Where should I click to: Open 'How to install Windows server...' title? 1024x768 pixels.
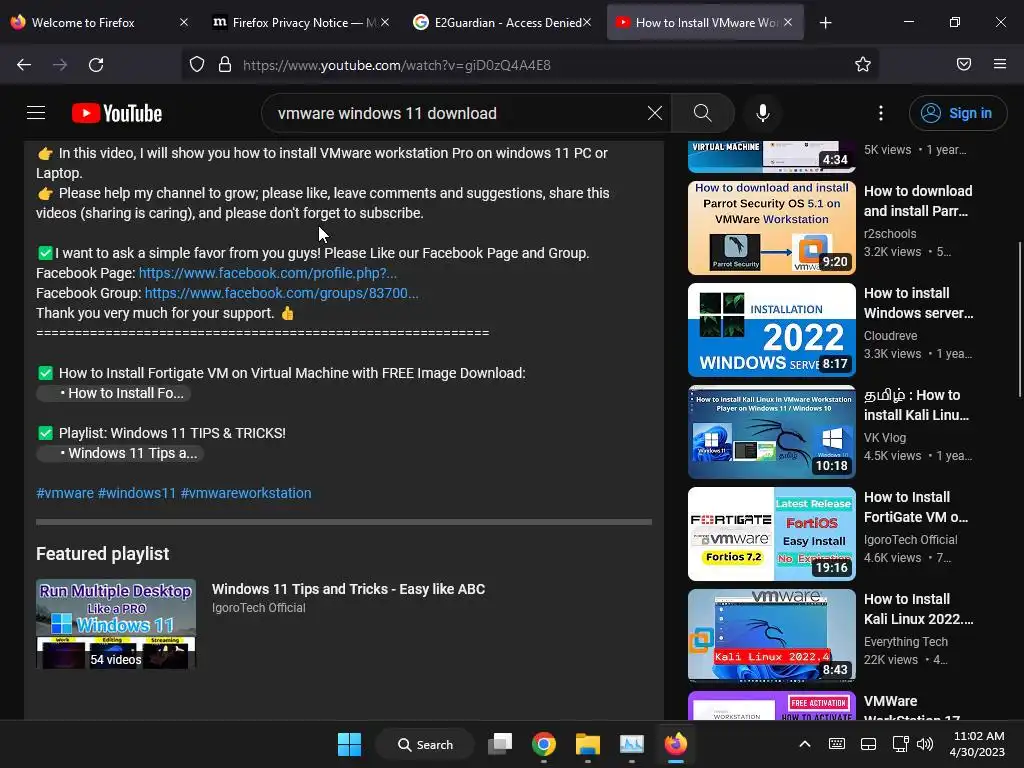918,303
